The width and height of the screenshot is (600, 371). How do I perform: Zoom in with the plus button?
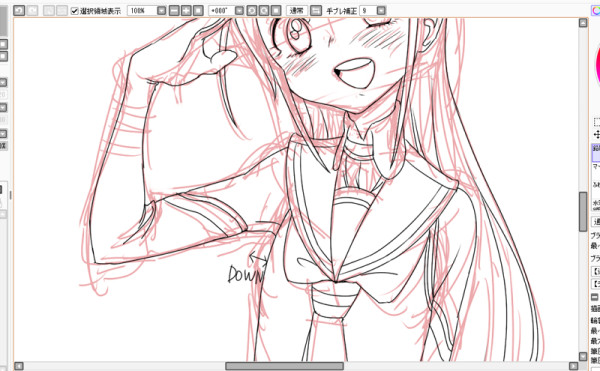[186, 11]
